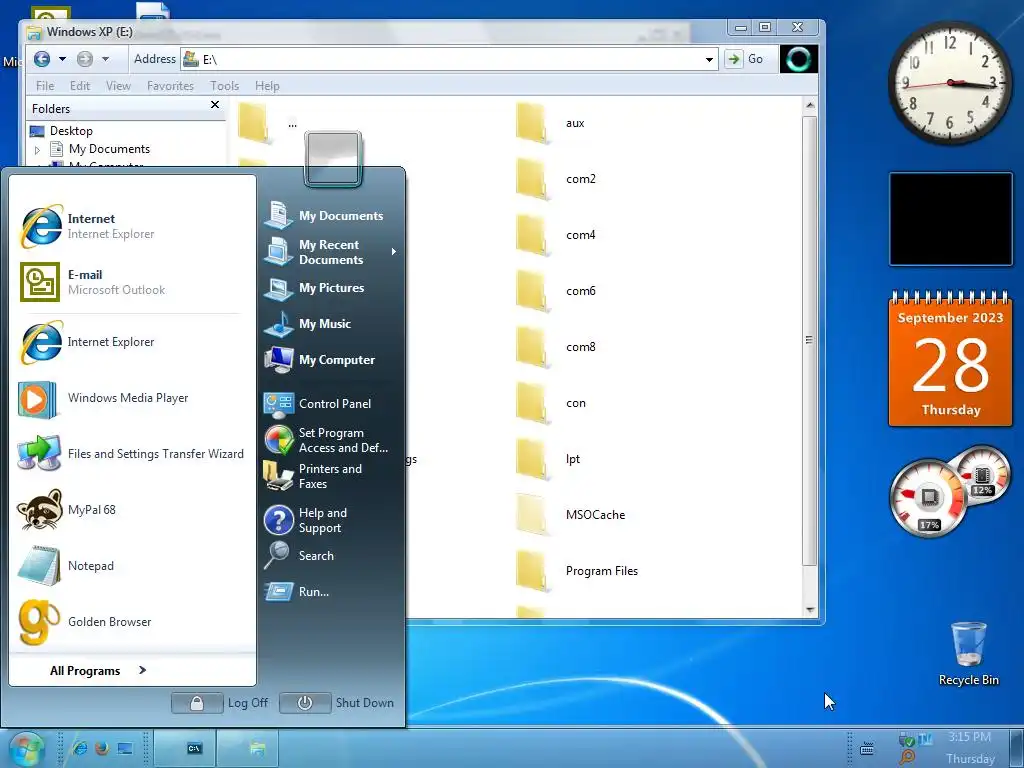
Task: Open Control Panel
Action: (331, 404)
